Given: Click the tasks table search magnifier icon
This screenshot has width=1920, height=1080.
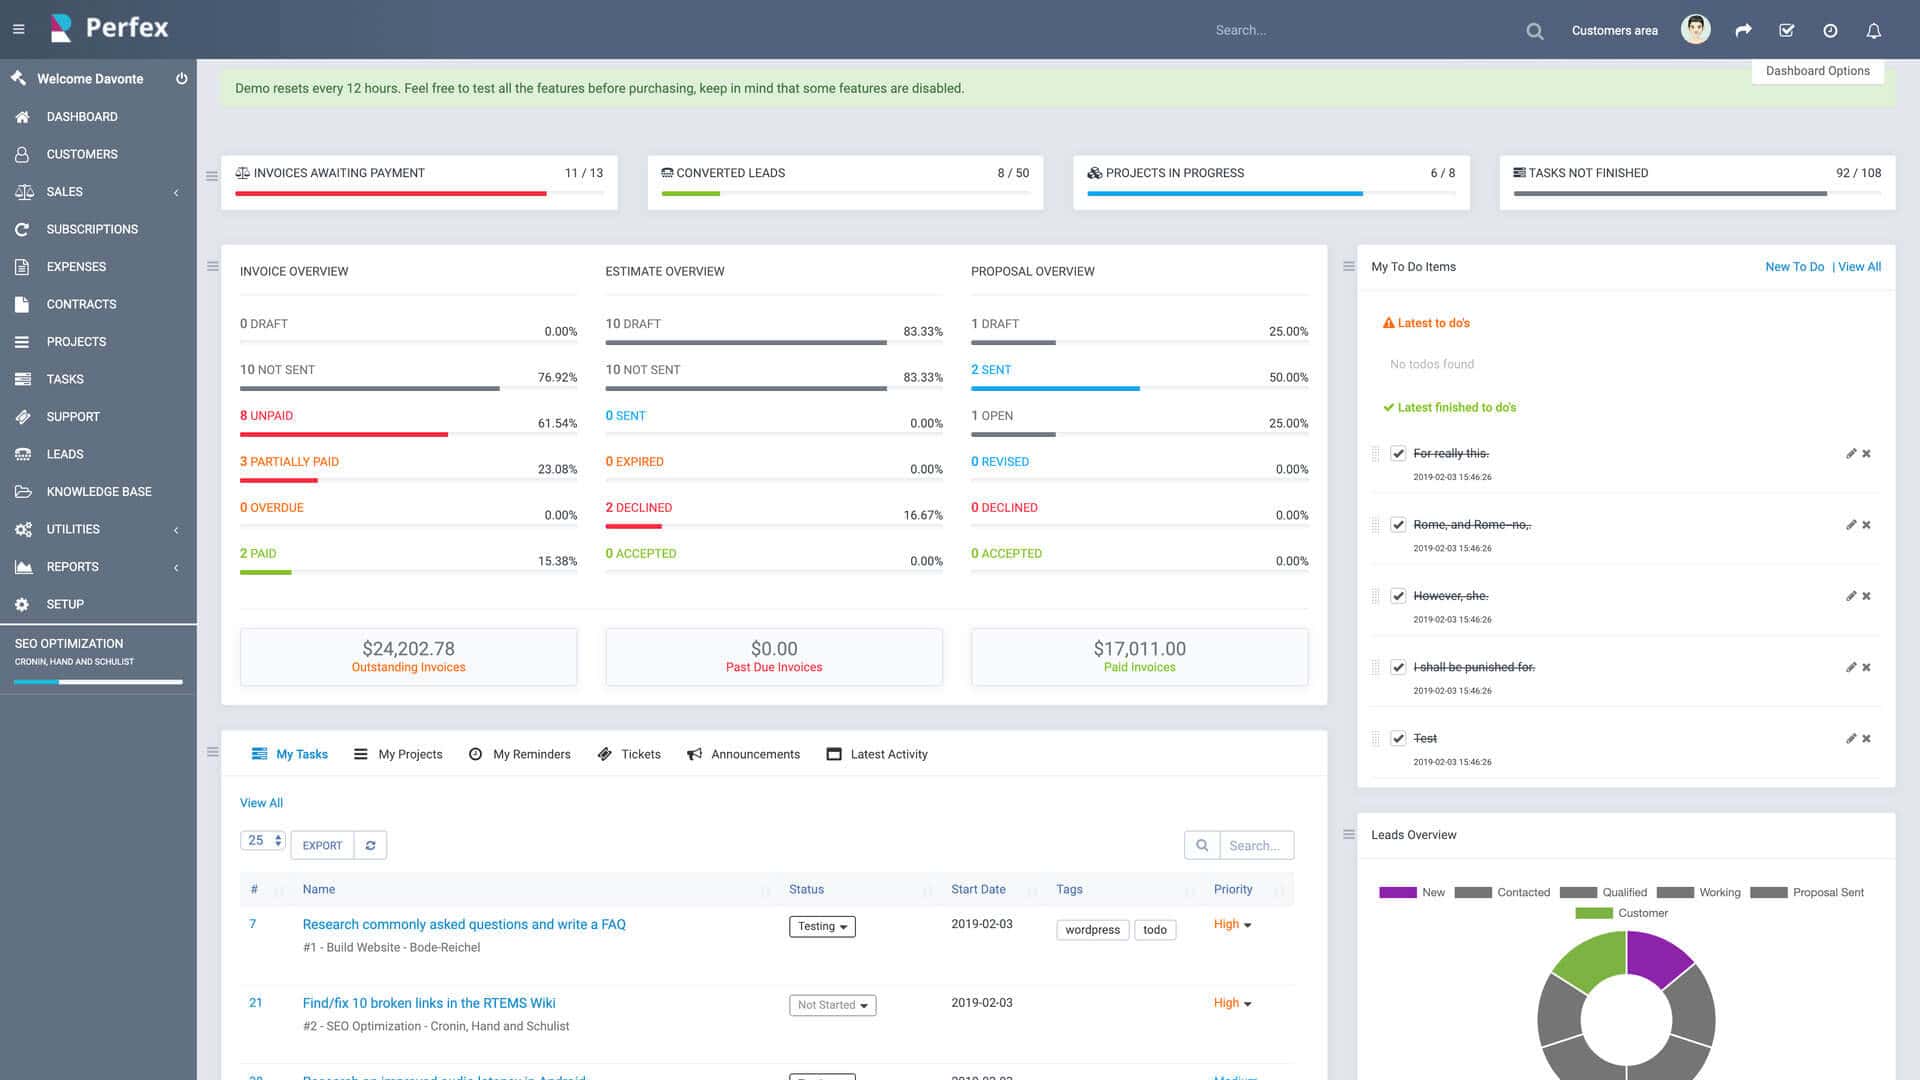Looking at the screenshot, I should [1202, 845].
